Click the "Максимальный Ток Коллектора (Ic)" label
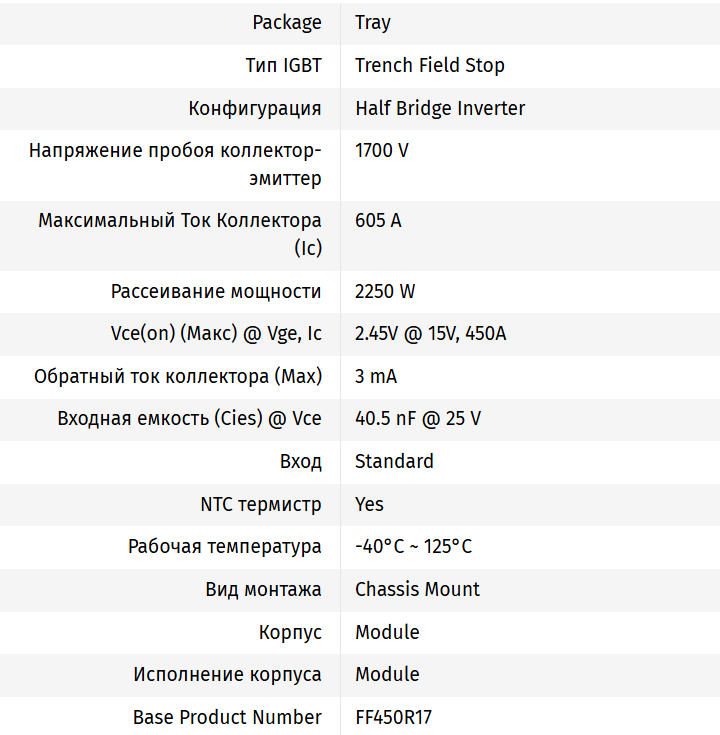Screen dimensions: 720x735 [180, 234]
